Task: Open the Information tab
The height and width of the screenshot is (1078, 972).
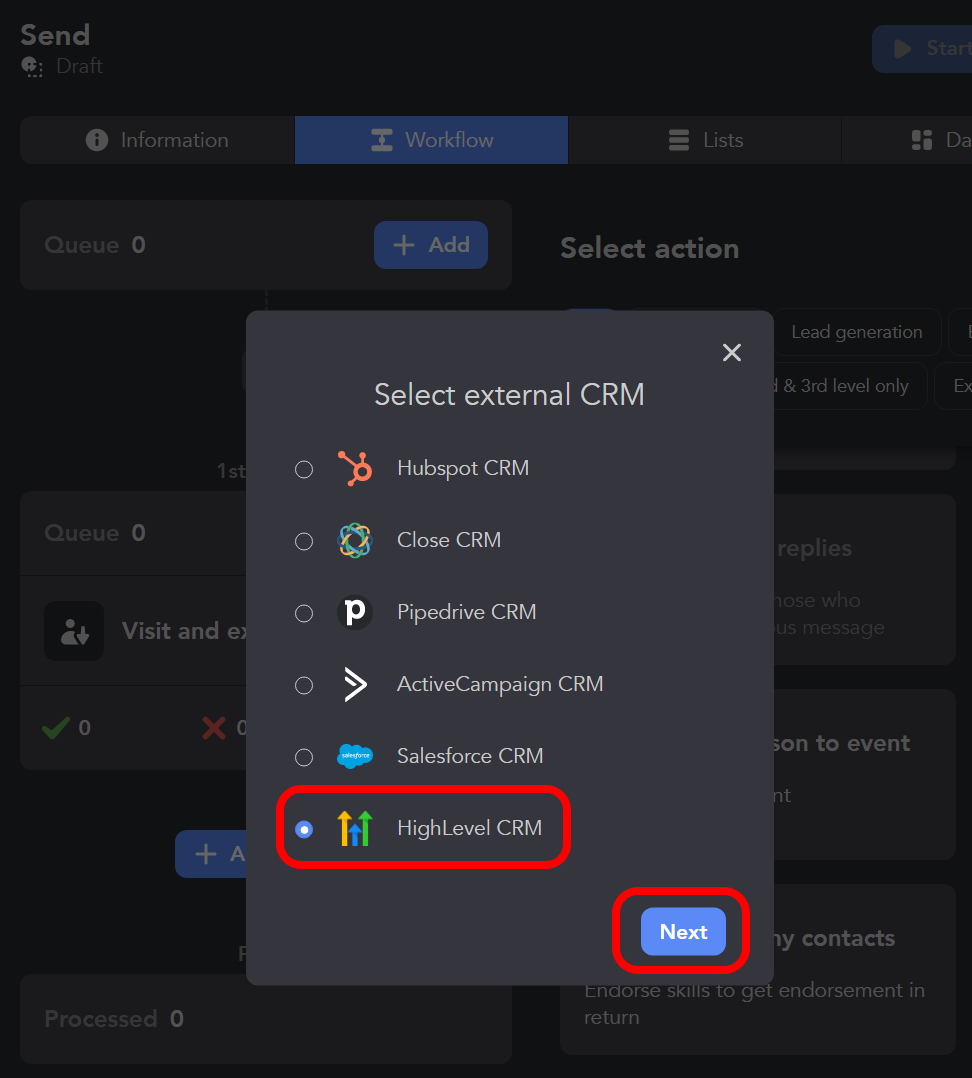Action: pyautogui.click(x=157, y=140)
